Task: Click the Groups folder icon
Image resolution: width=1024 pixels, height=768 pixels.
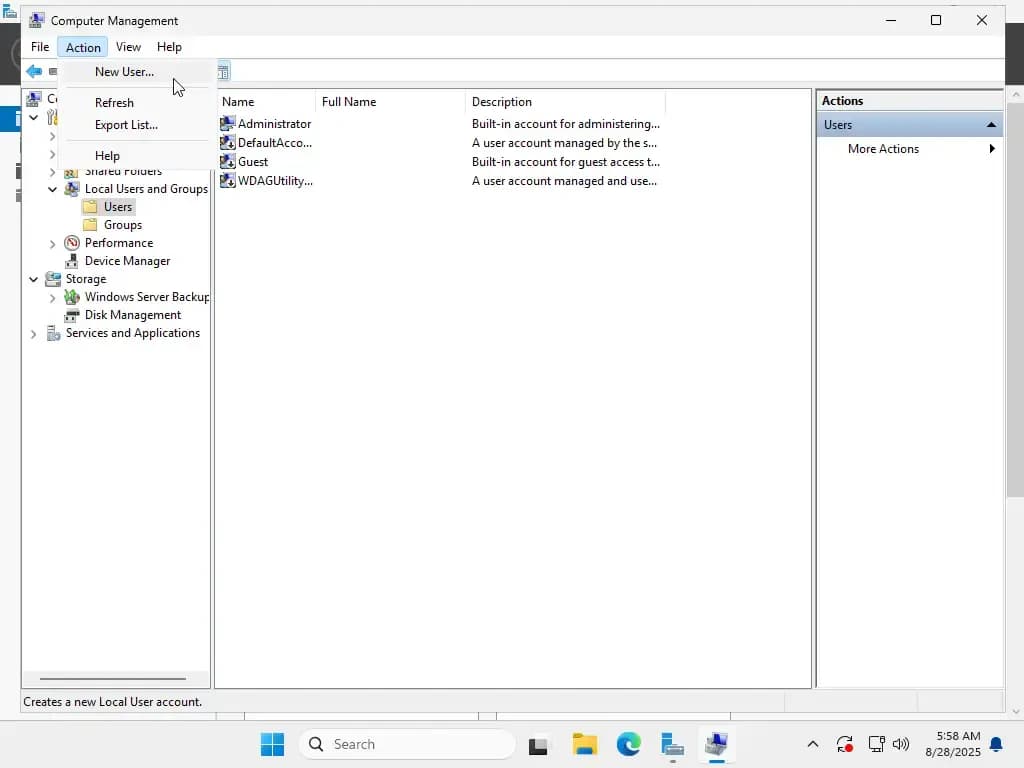Action: coord(90,225)
